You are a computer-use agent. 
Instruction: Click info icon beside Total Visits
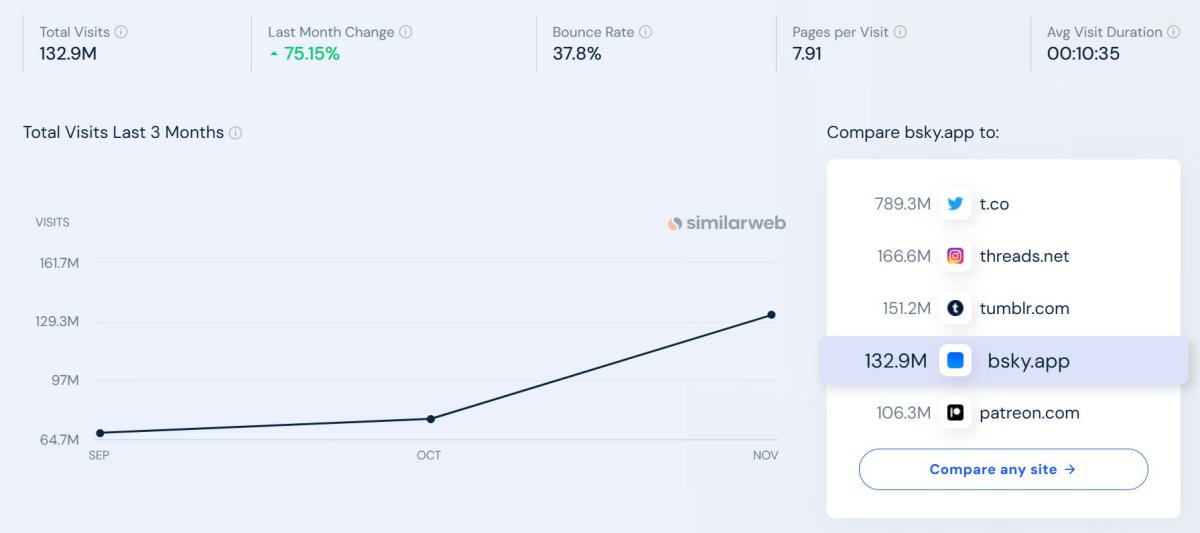[121, 32]
